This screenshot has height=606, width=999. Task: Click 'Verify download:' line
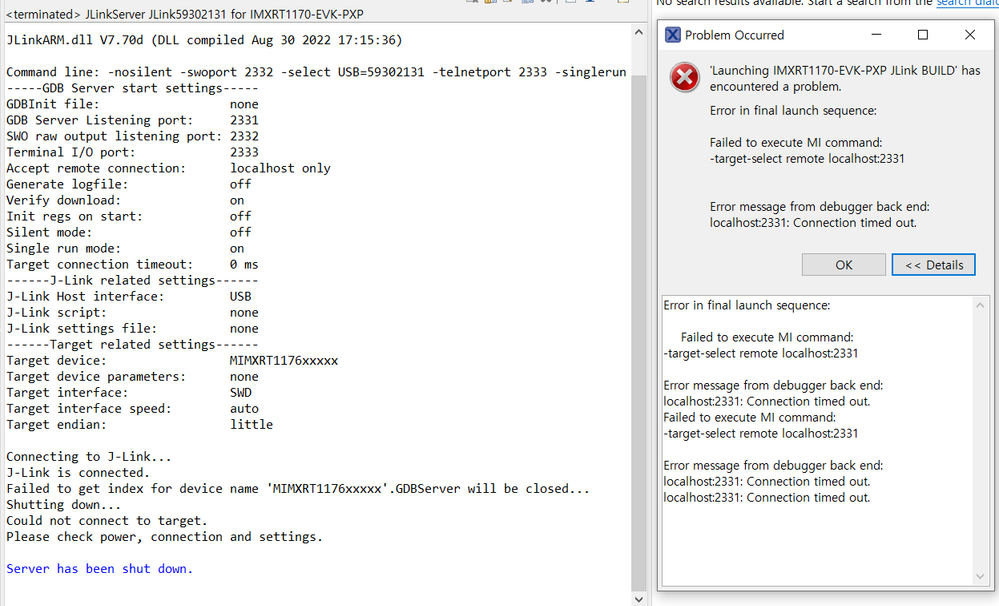125,200
